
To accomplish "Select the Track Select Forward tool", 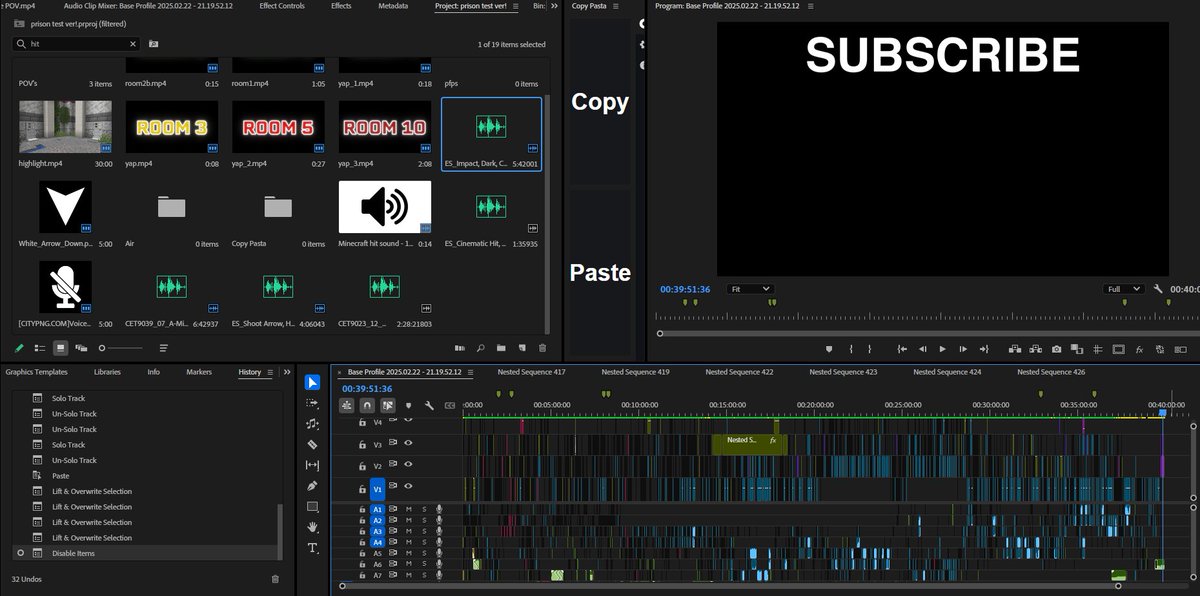I will 313,403.
